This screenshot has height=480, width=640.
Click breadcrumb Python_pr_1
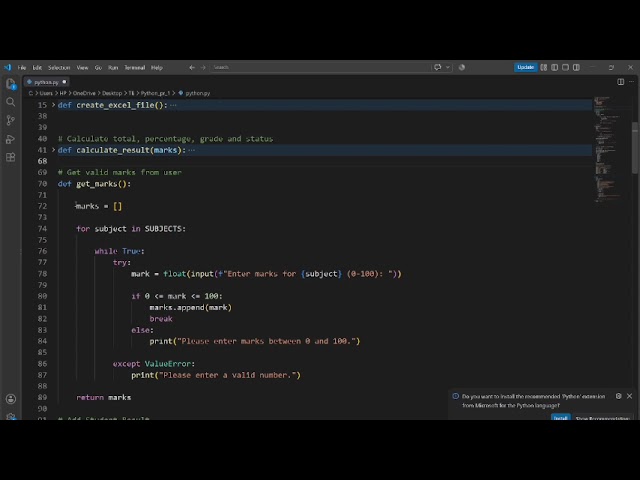(x=155, y=93)
